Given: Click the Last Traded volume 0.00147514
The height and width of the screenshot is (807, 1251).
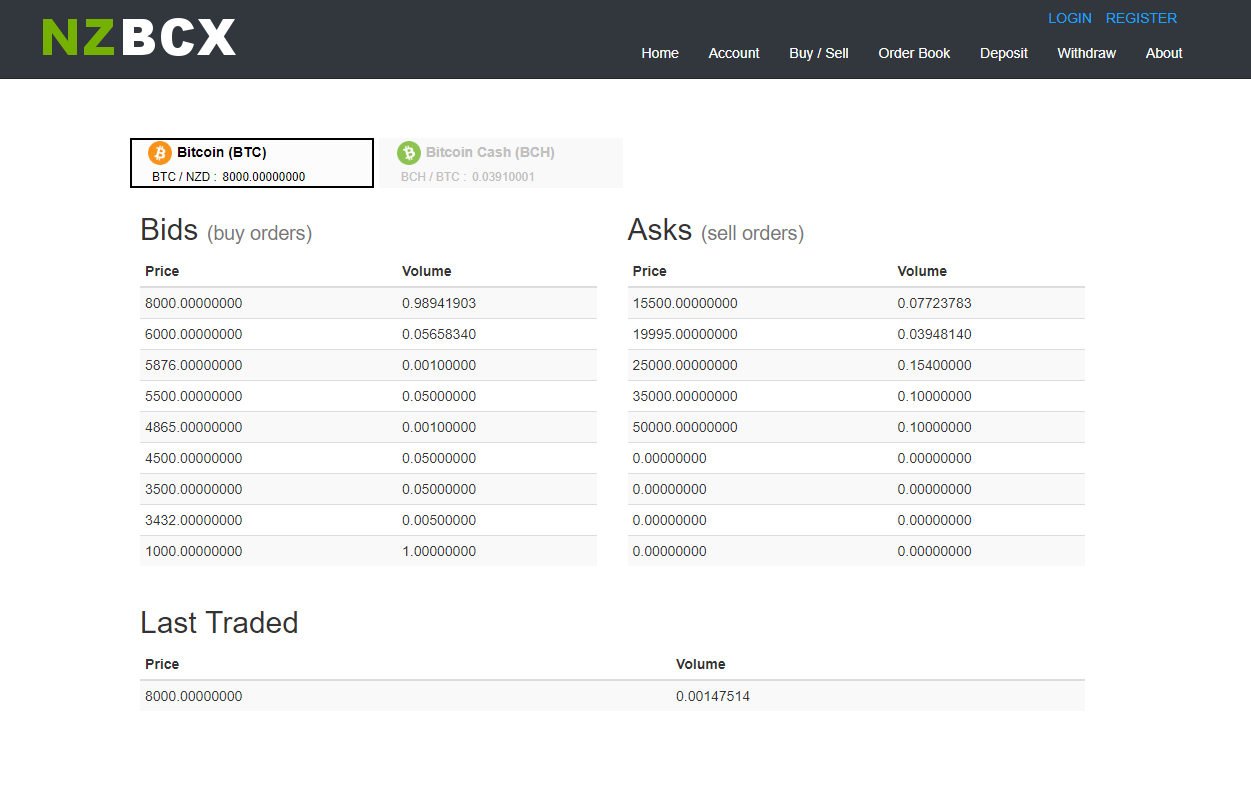Looking at the screenshot, I should click(x=713, y=696).
